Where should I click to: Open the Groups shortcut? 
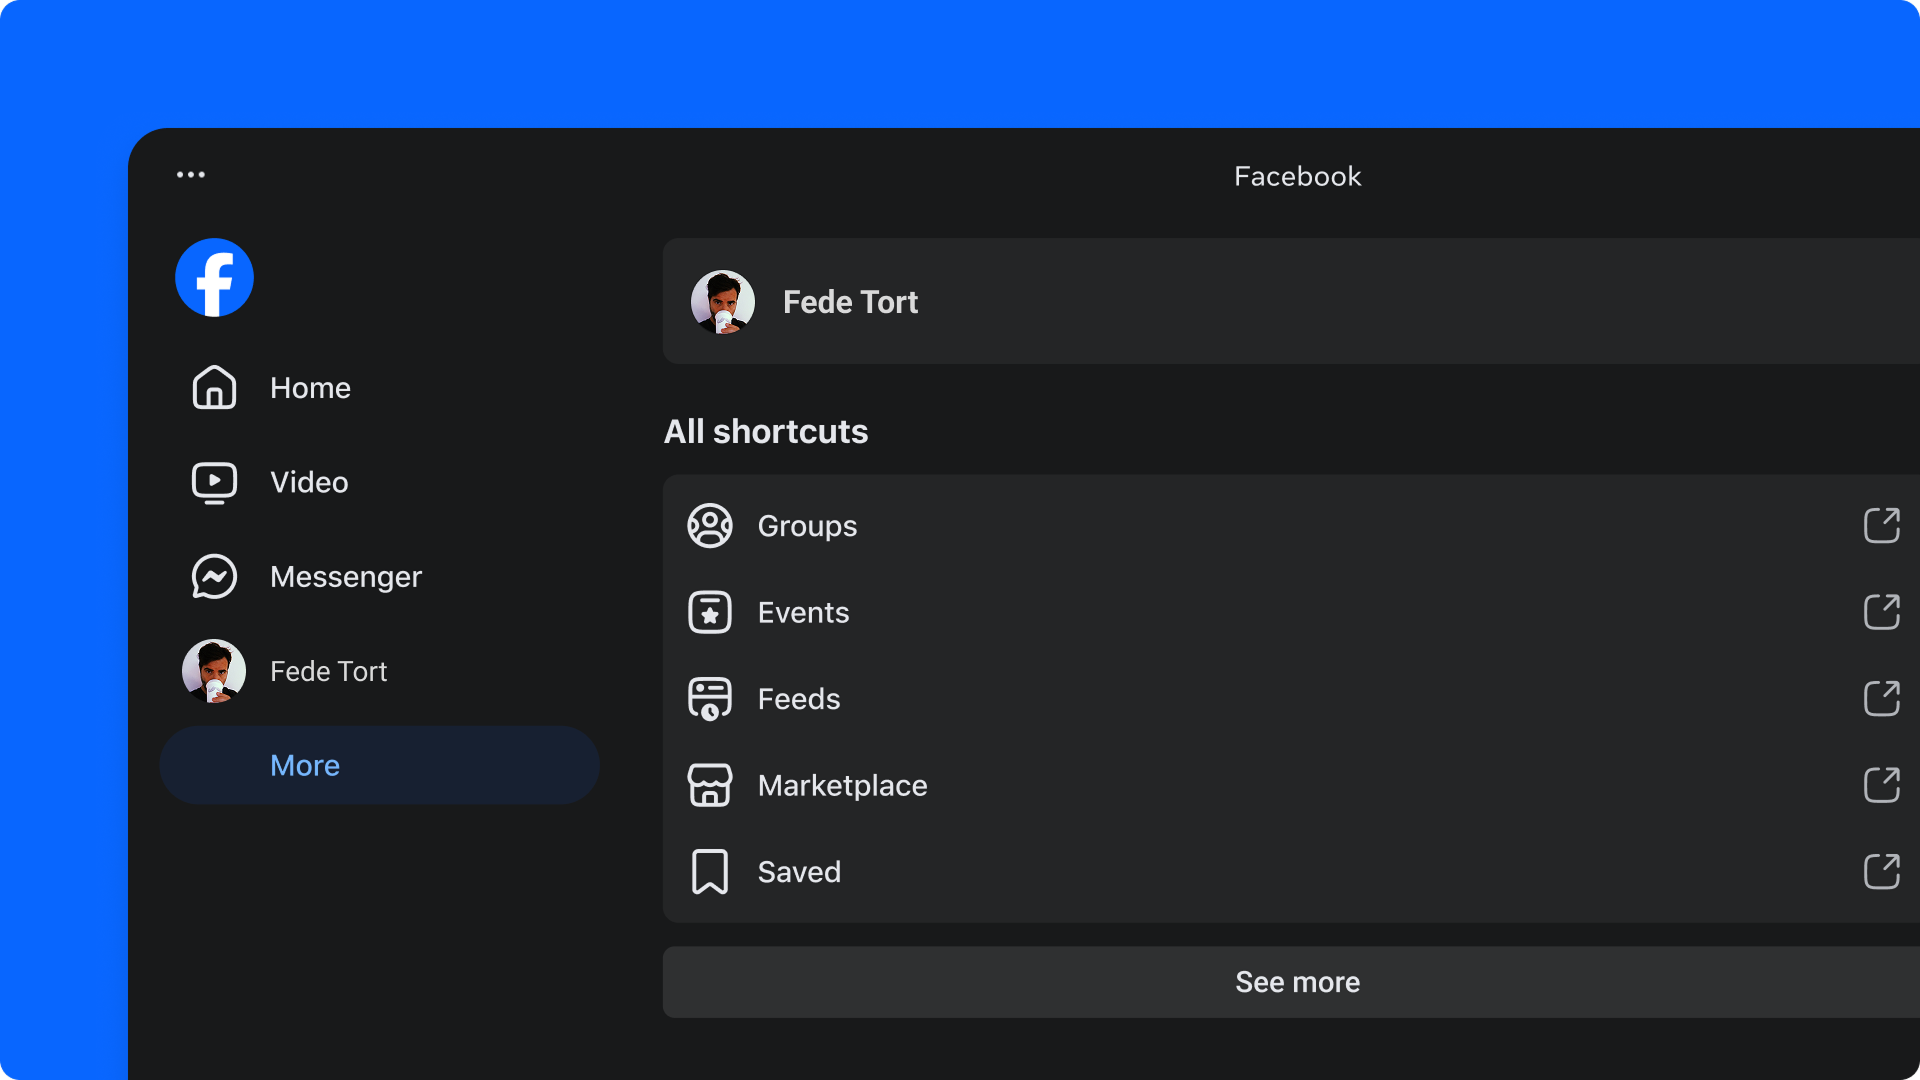coord(1291,526)
